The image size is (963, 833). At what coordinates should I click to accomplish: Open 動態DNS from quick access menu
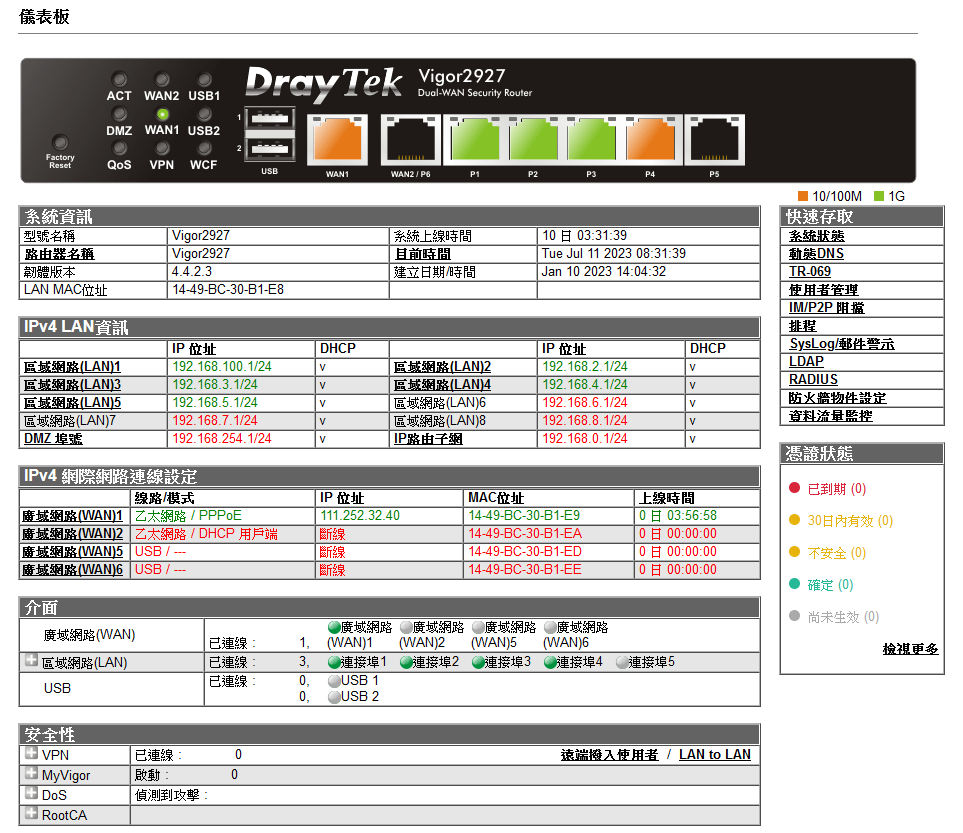pos(816,254)
